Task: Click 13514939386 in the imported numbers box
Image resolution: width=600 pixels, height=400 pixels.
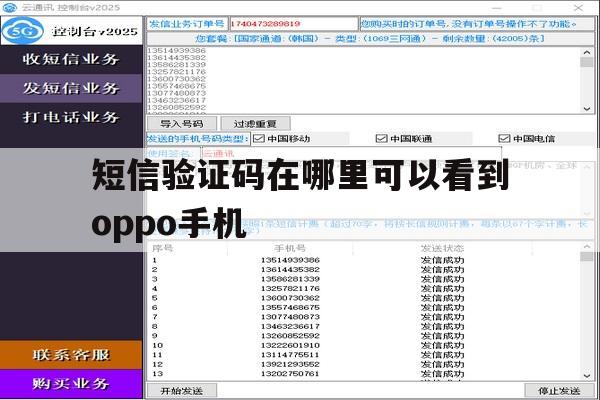Action: (x=176, y=51)
